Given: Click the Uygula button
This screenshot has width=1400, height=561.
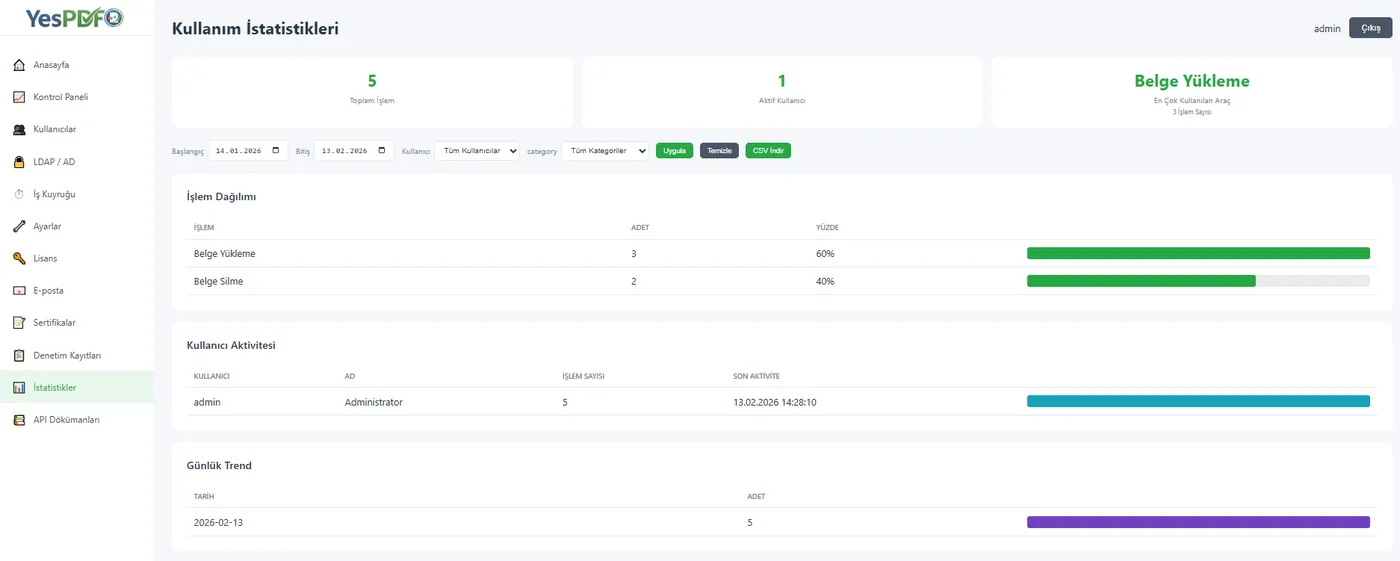Looking at the screenshot, I should tap(674, 151).
